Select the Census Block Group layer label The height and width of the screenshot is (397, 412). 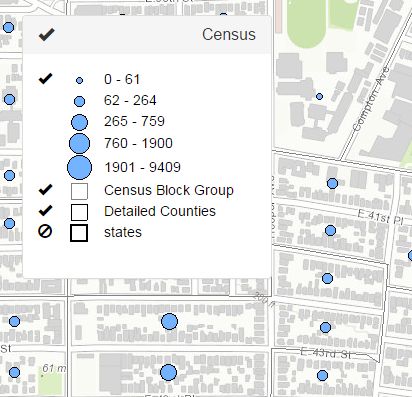169,190
